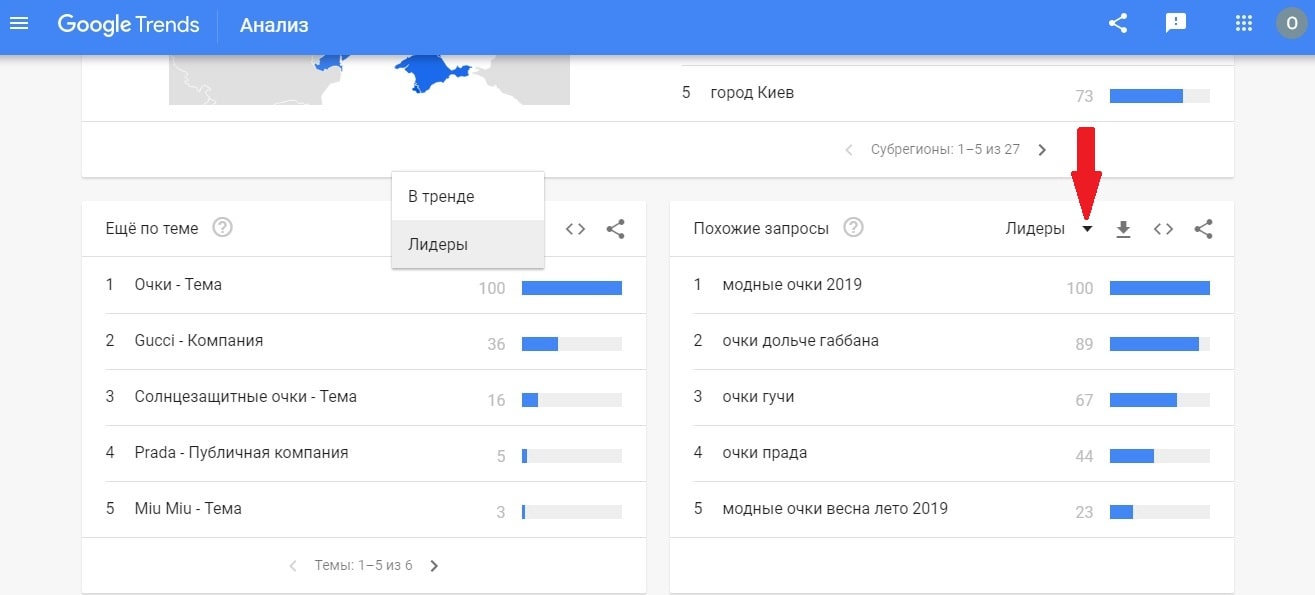1315x595 pixels.
Task: Go to next topics page
Action: tap(434, 566)
